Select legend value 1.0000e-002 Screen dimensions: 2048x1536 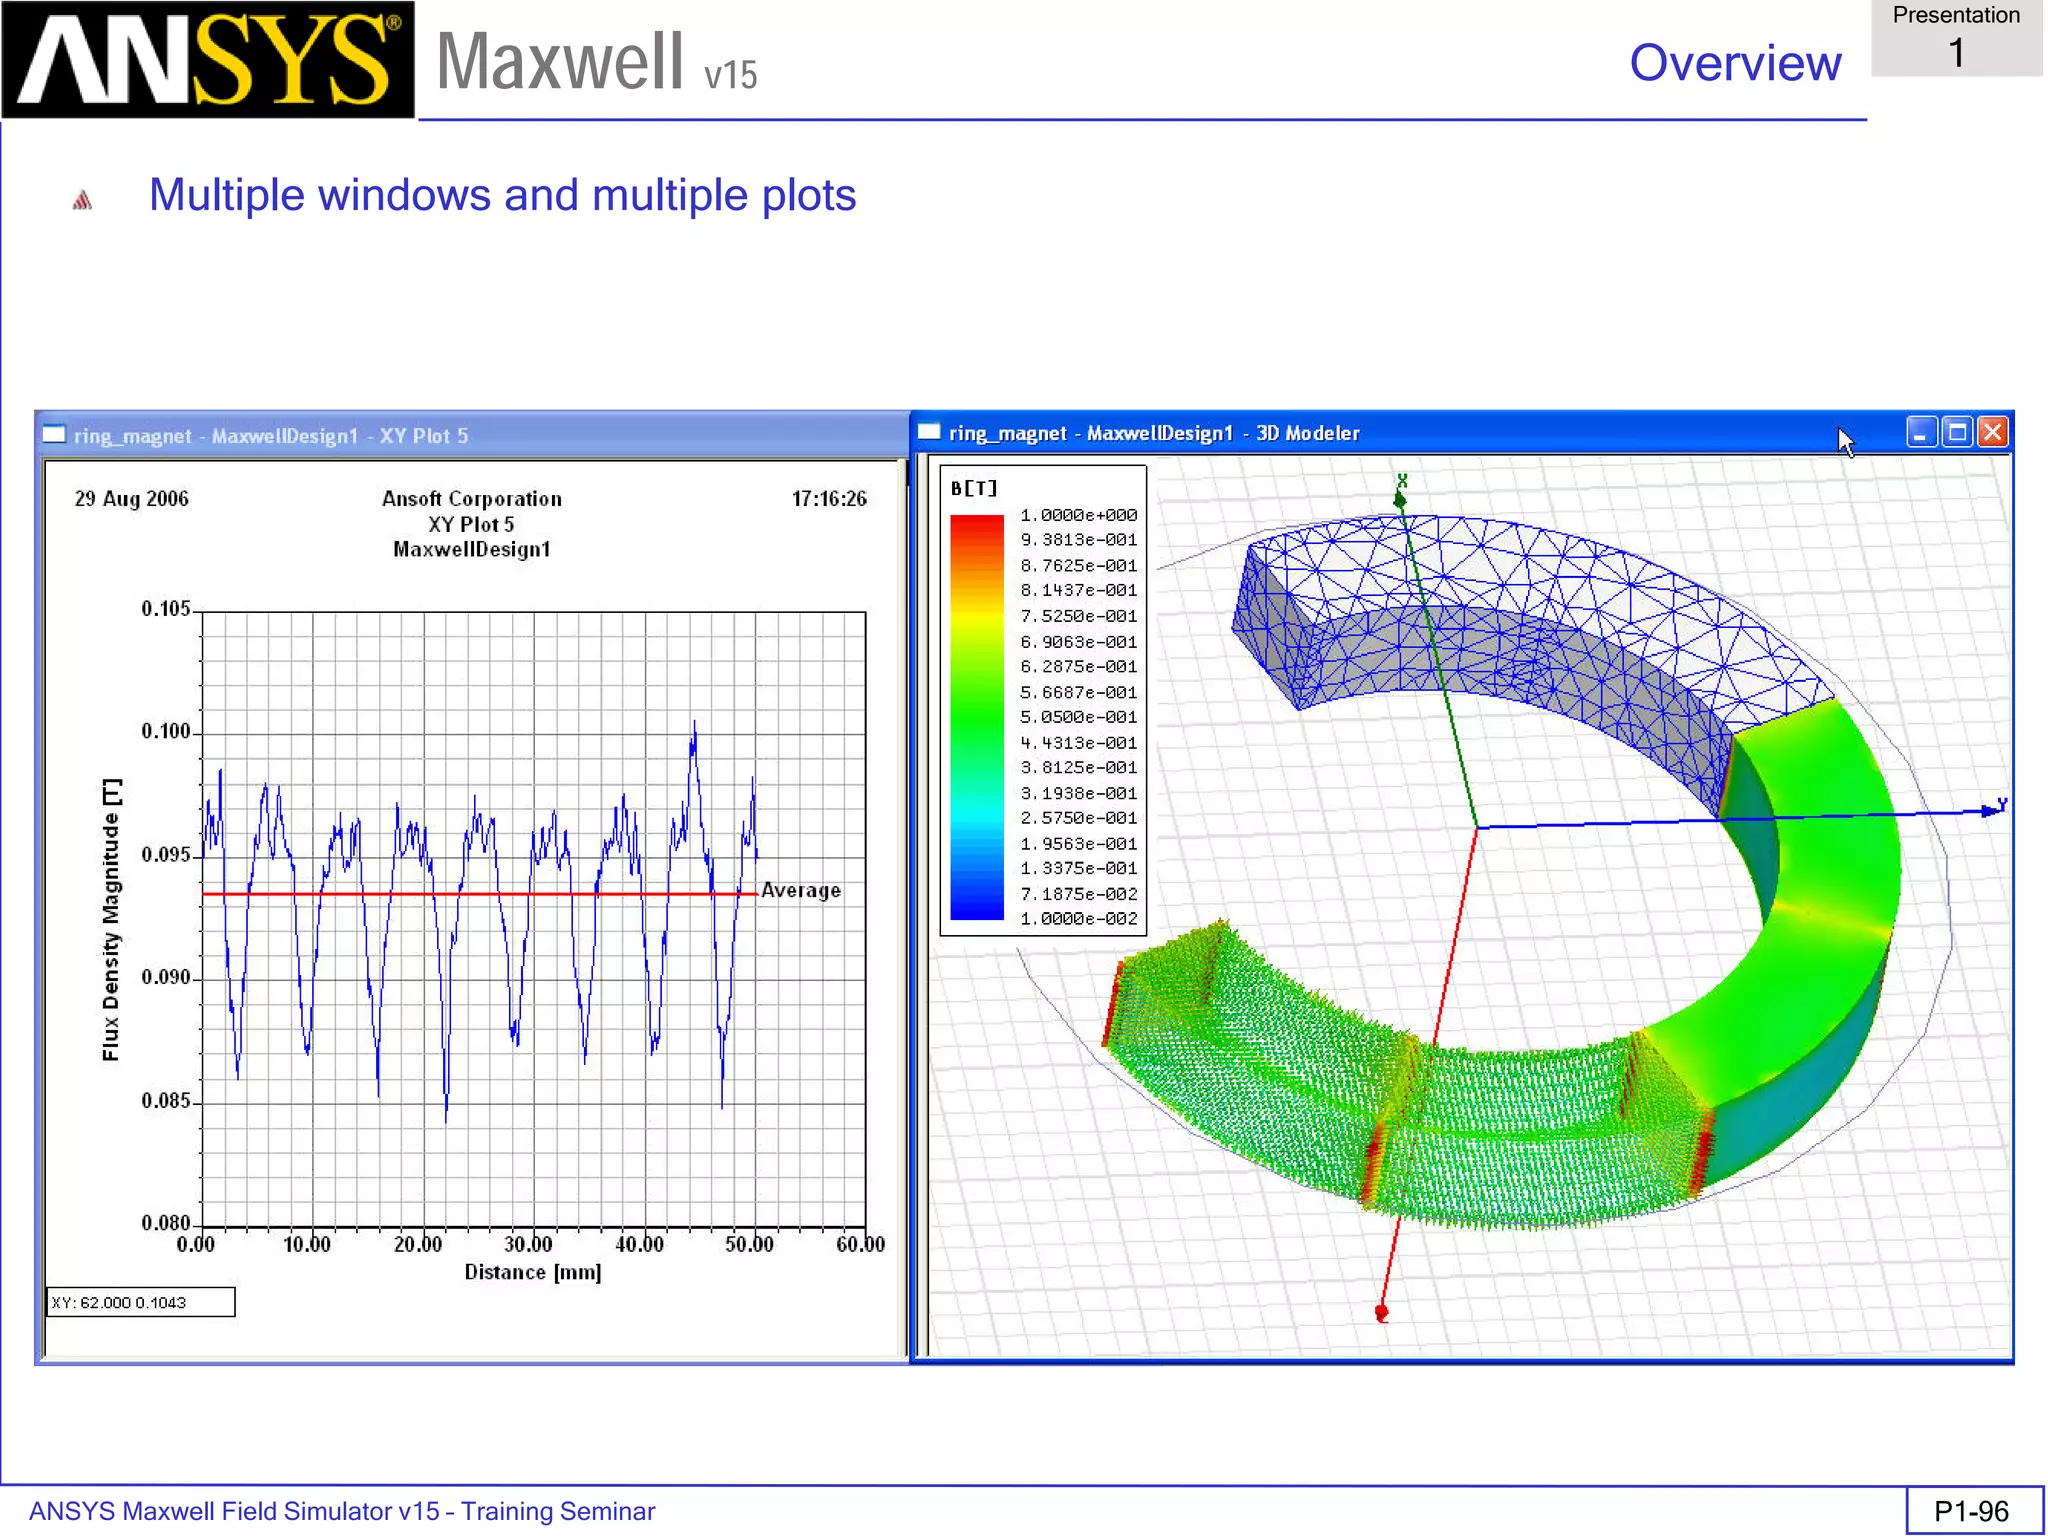1078,919
